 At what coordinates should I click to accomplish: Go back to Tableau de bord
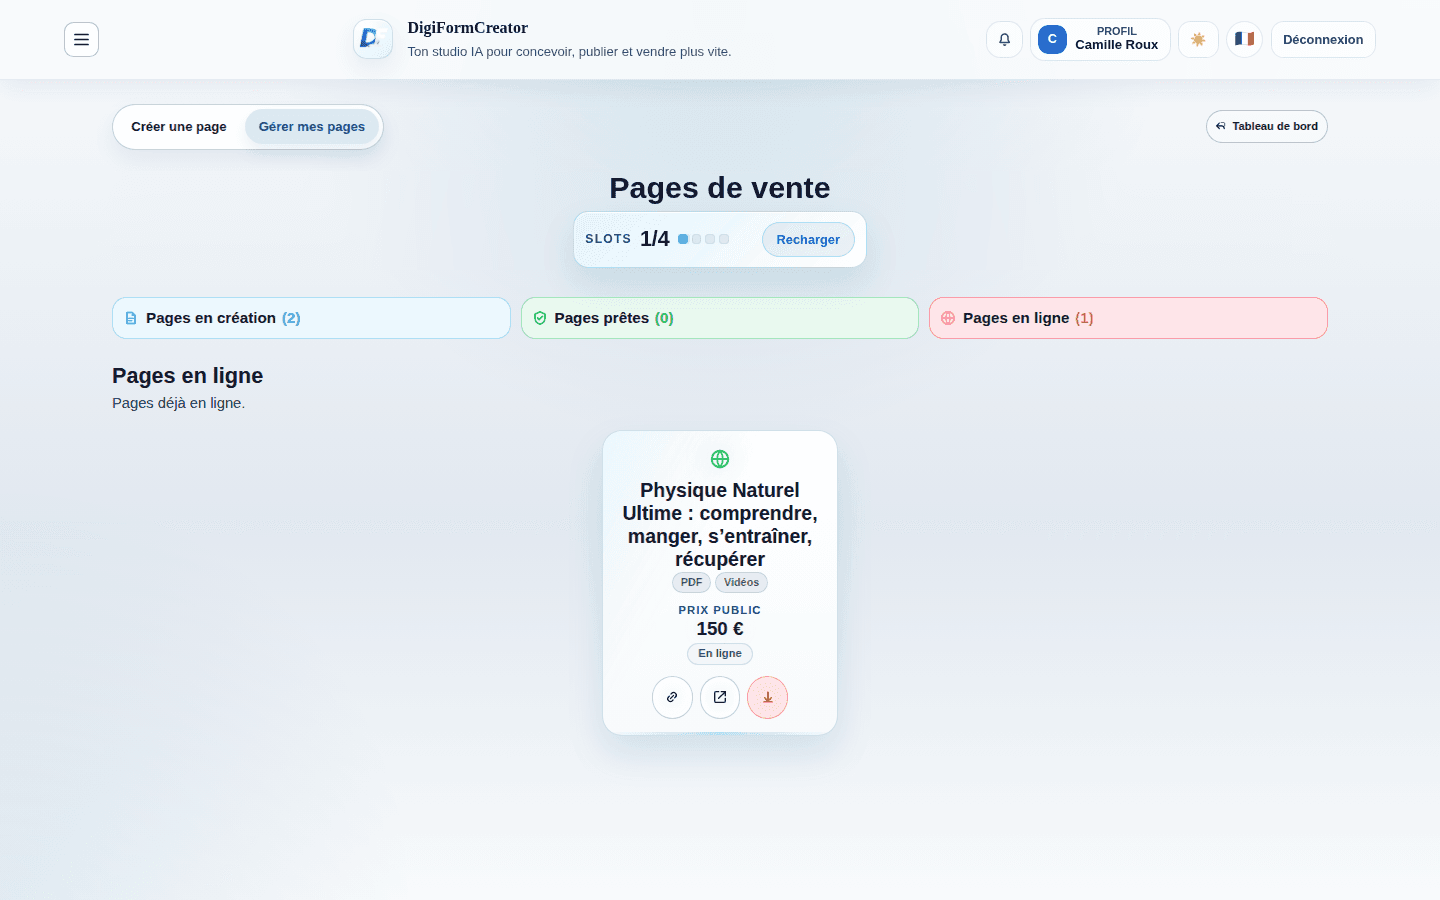point(1267,127)
